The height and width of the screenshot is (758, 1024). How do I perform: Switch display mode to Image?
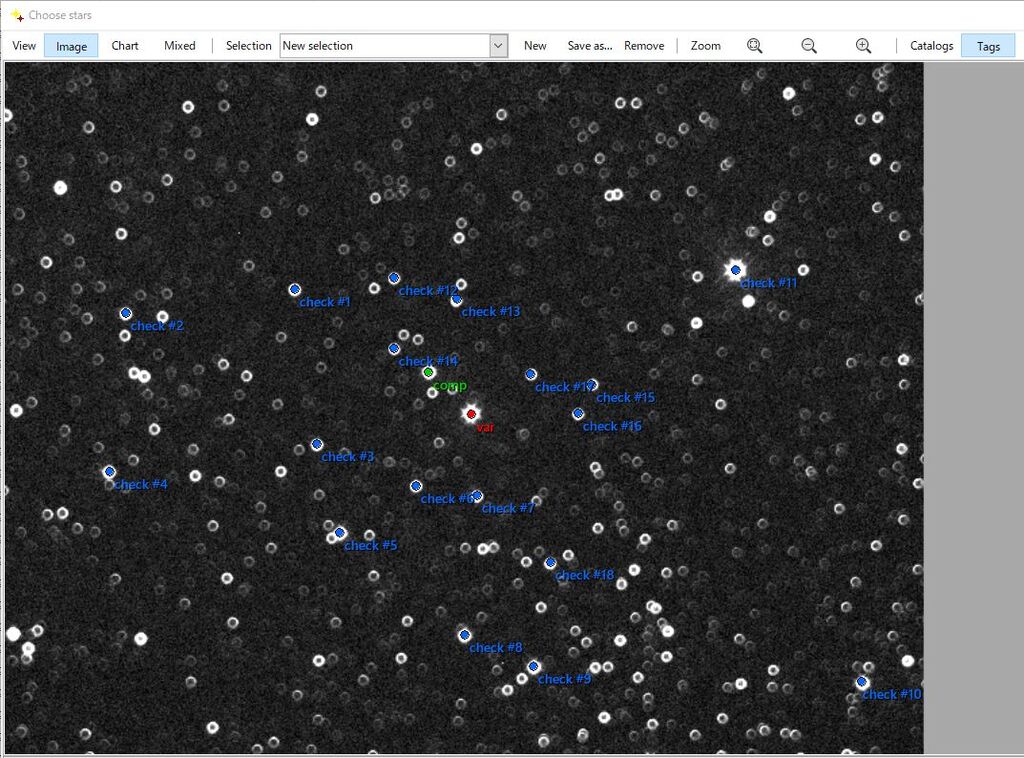71,46
